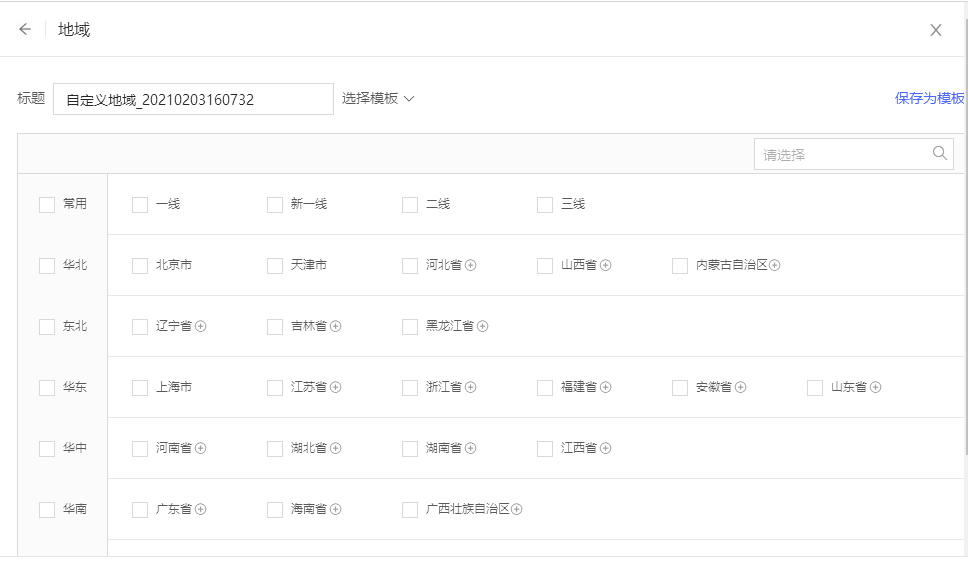Check the 华南 region checkbox
This screenshot has width=968, height=563.
point(47,509)
